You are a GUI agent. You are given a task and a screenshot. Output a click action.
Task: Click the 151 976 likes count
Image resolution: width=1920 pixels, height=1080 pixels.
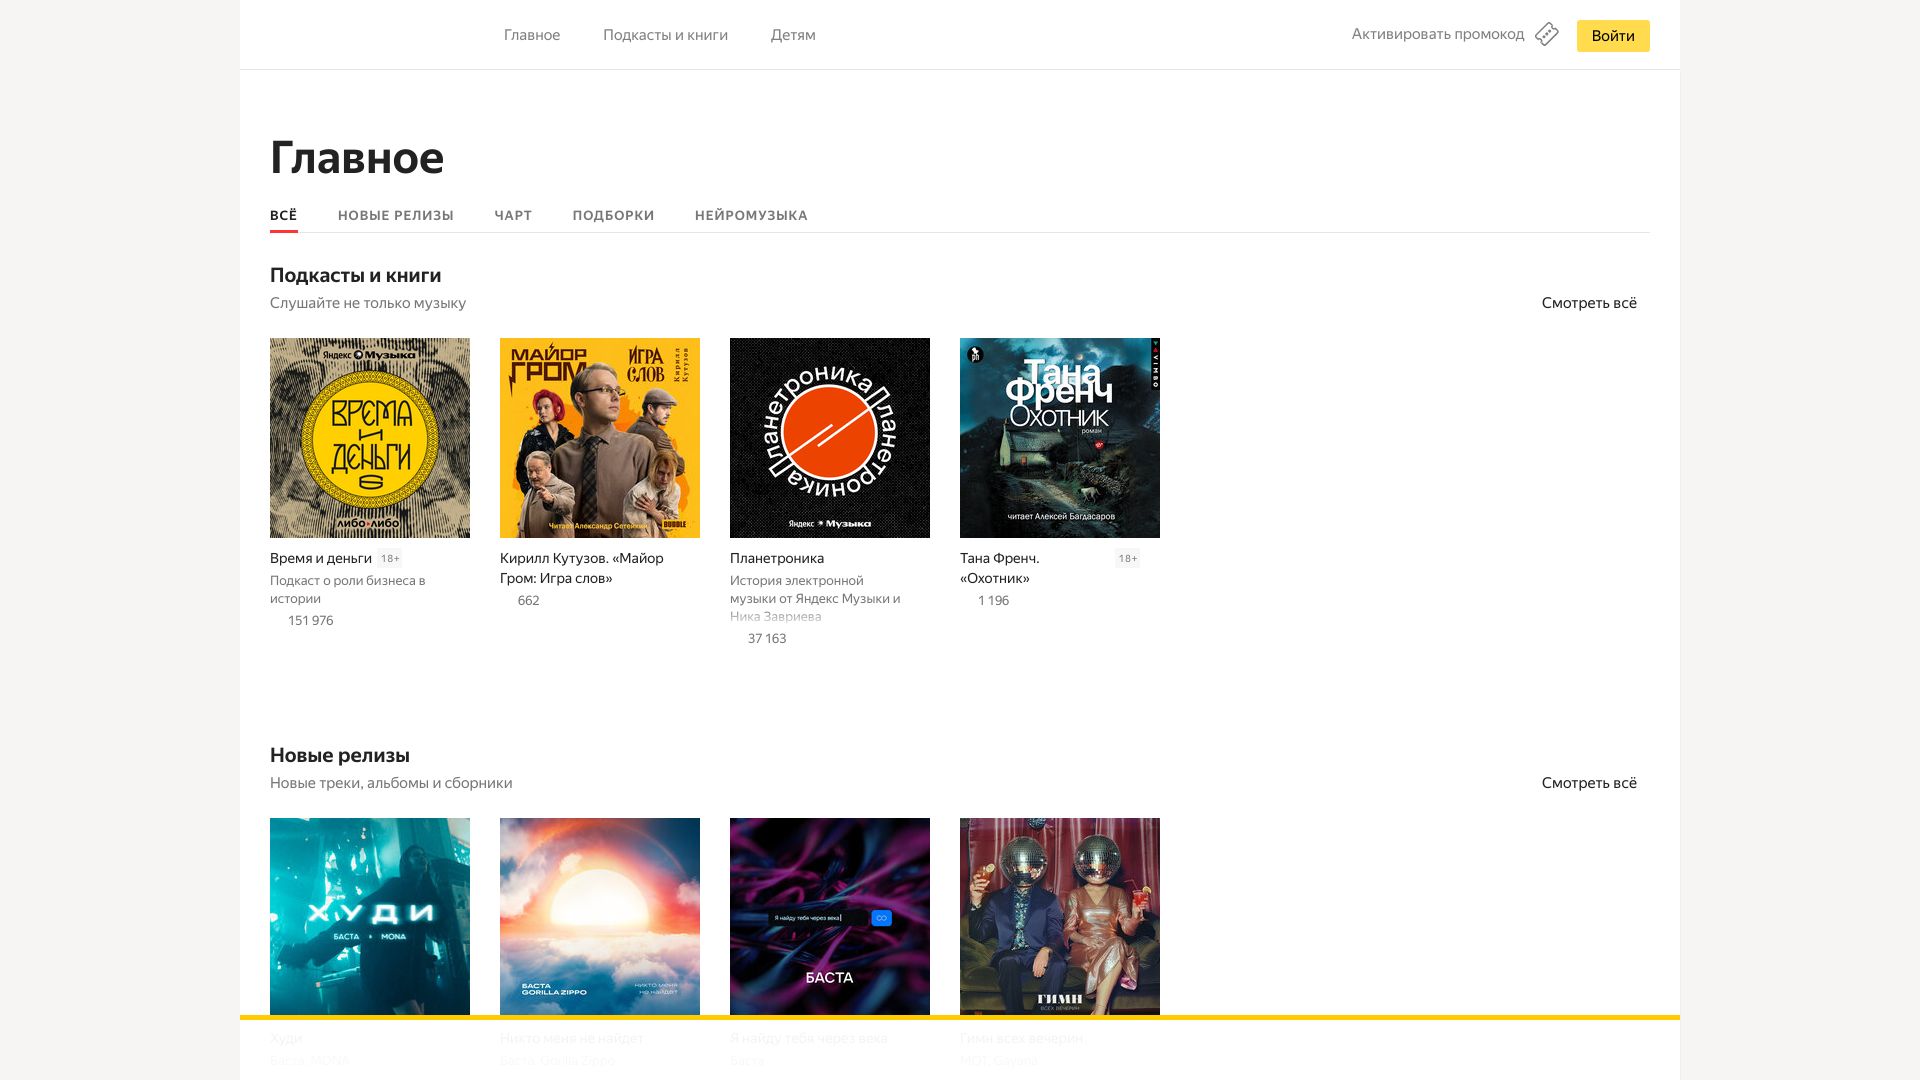pos(310,620)
